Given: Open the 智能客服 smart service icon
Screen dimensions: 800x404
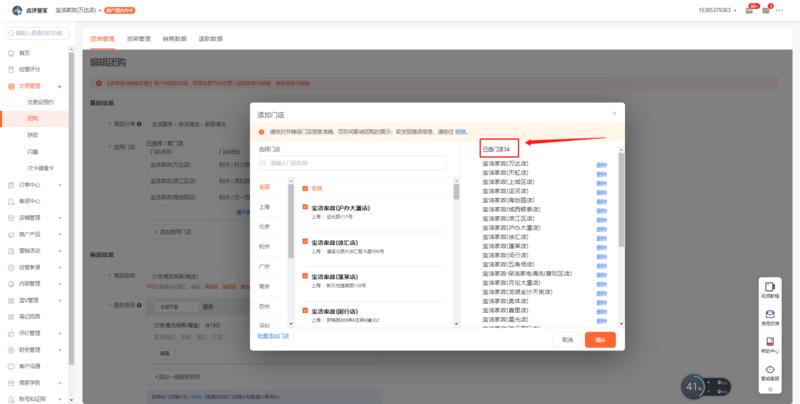Looking at the screenshot, I should 770,369.
